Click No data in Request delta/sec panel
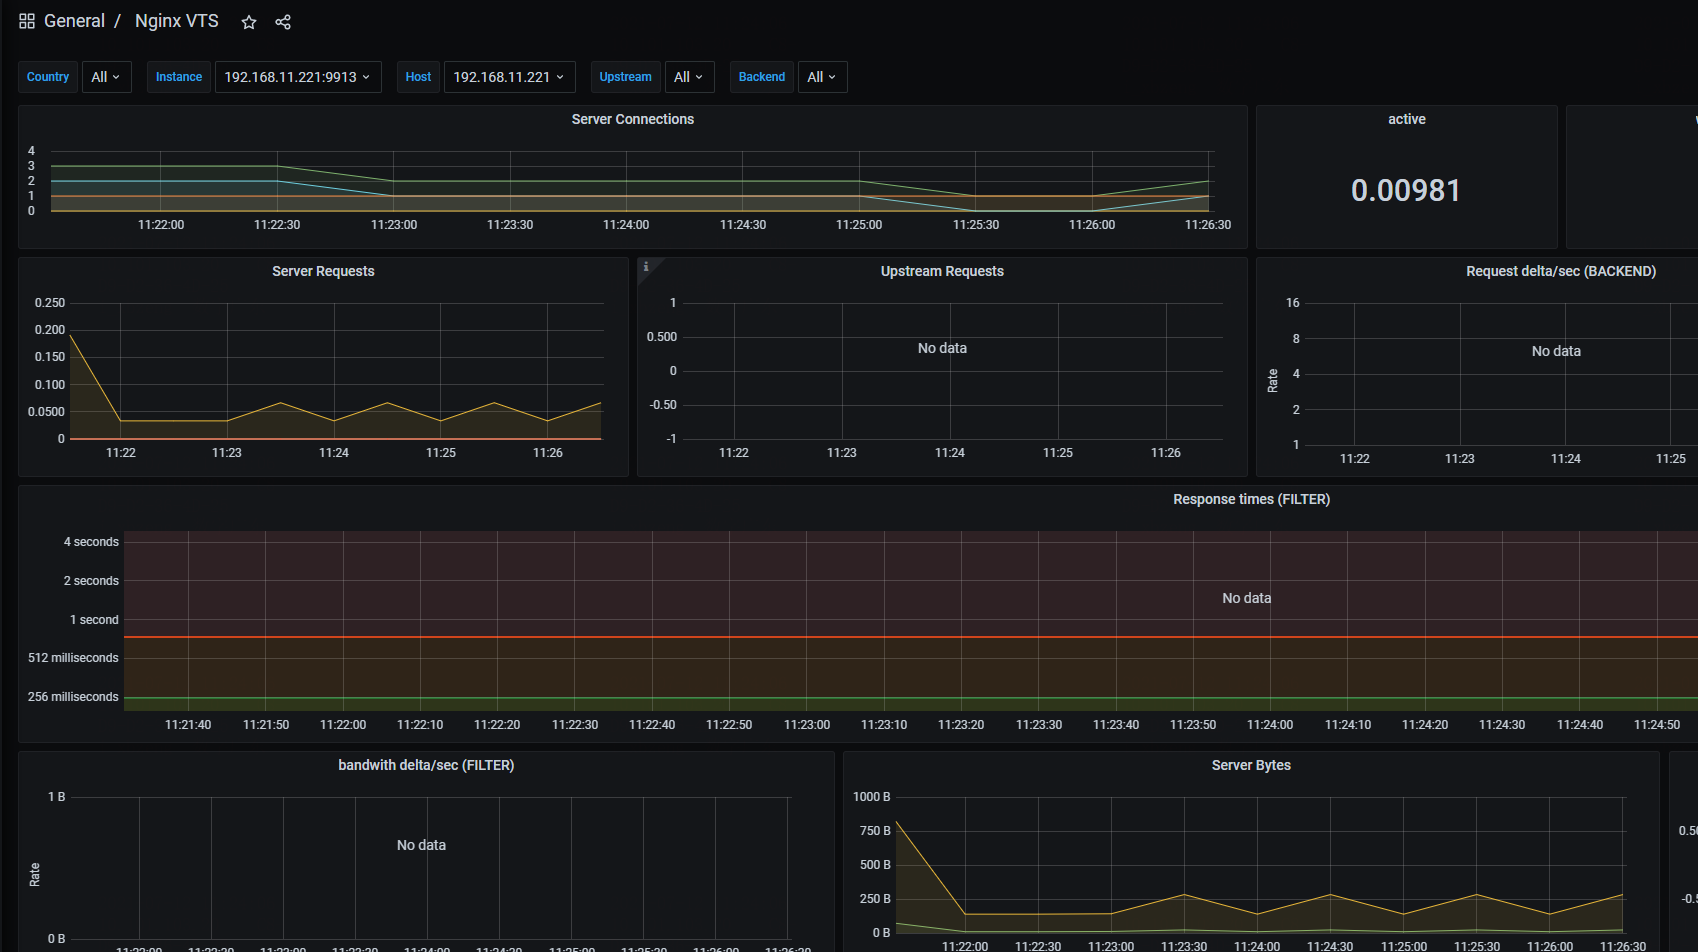The width and height of the screenshot is (1698, 952). (x=1556, y=351)
